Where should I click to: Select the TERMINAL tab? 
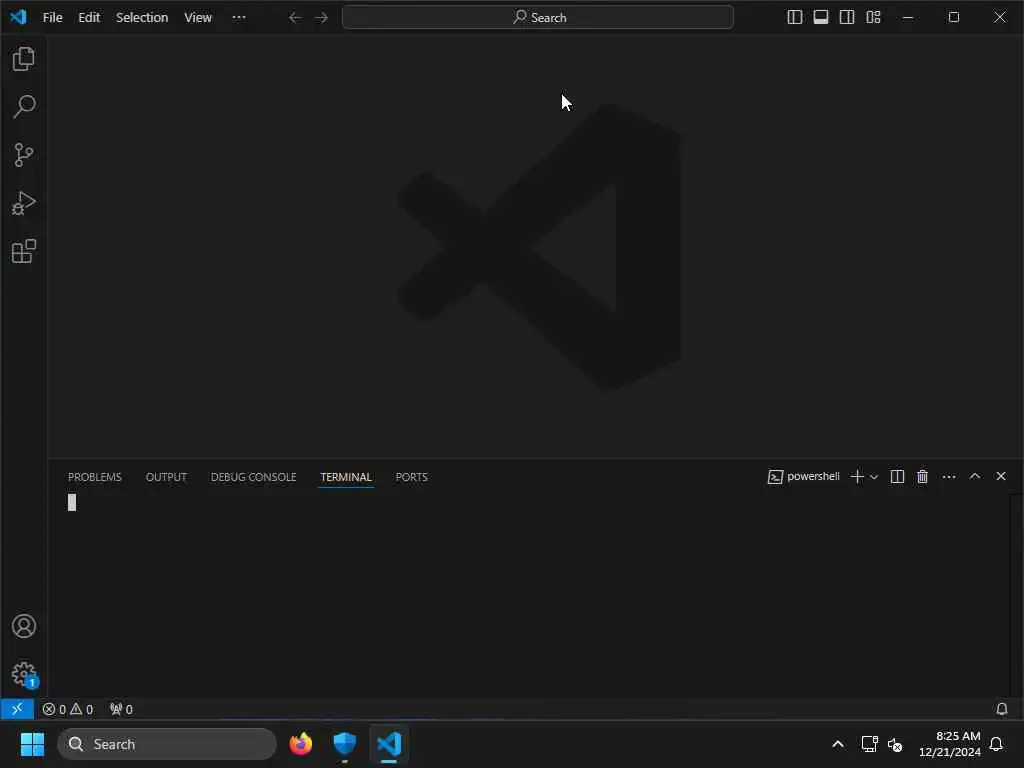click(346, 477)
